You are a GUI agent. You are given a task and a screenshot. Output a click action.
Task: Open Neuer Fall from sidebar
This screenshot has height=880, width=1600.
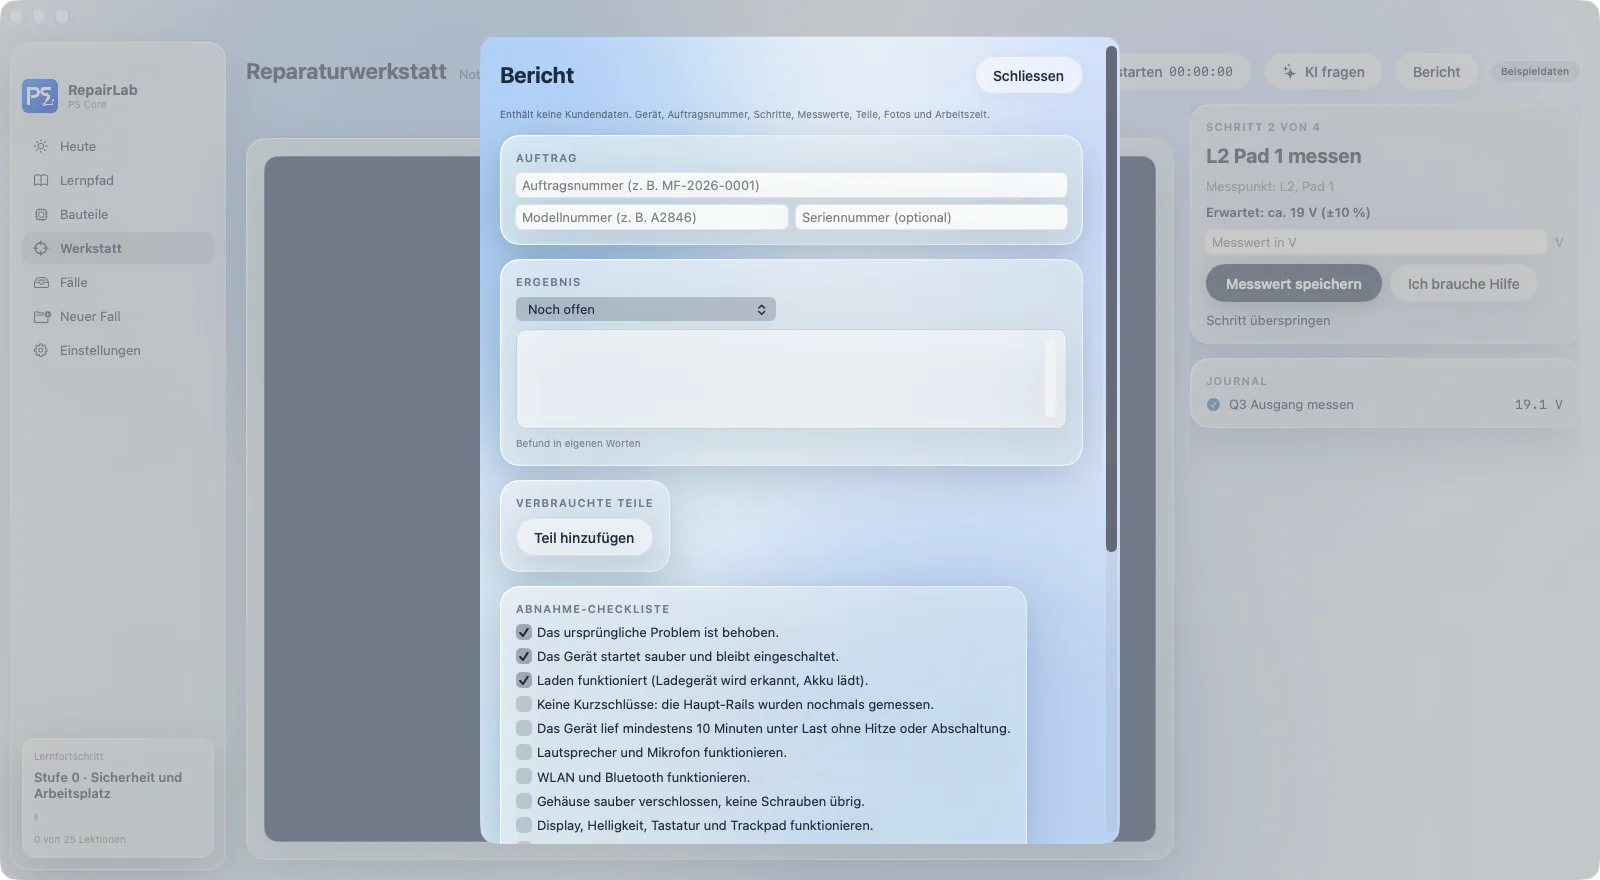pyautogui.click(x=118, y=316)
